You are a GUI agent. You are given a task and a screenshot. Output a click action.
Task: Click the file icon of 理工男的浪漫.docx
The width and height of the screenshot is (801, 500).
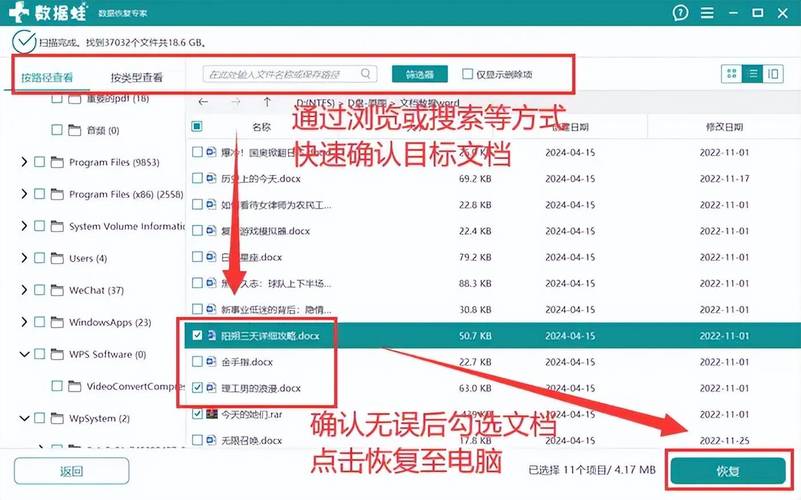pyautogui.click(x=211, y=388)
